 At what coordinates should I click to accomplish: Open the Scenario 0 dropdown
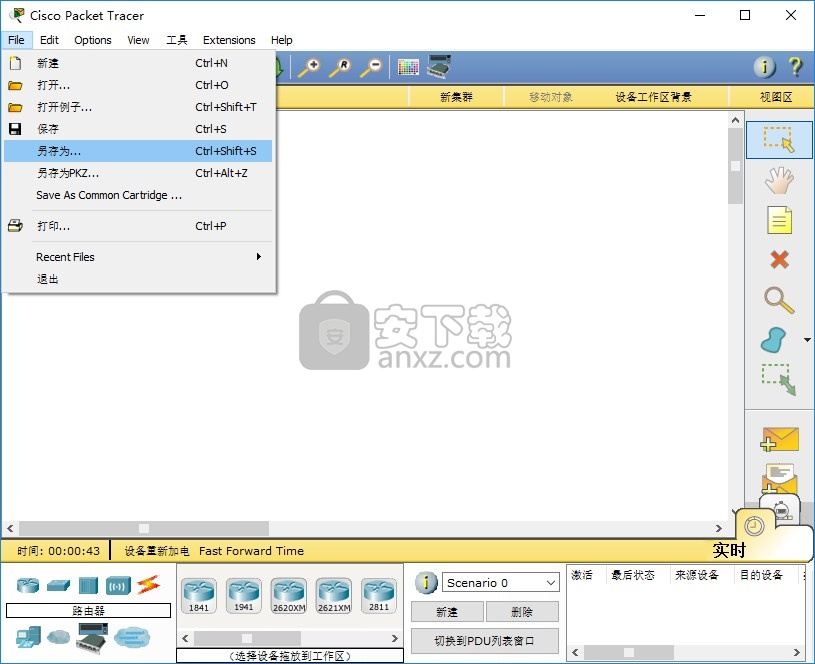point(501,583)
